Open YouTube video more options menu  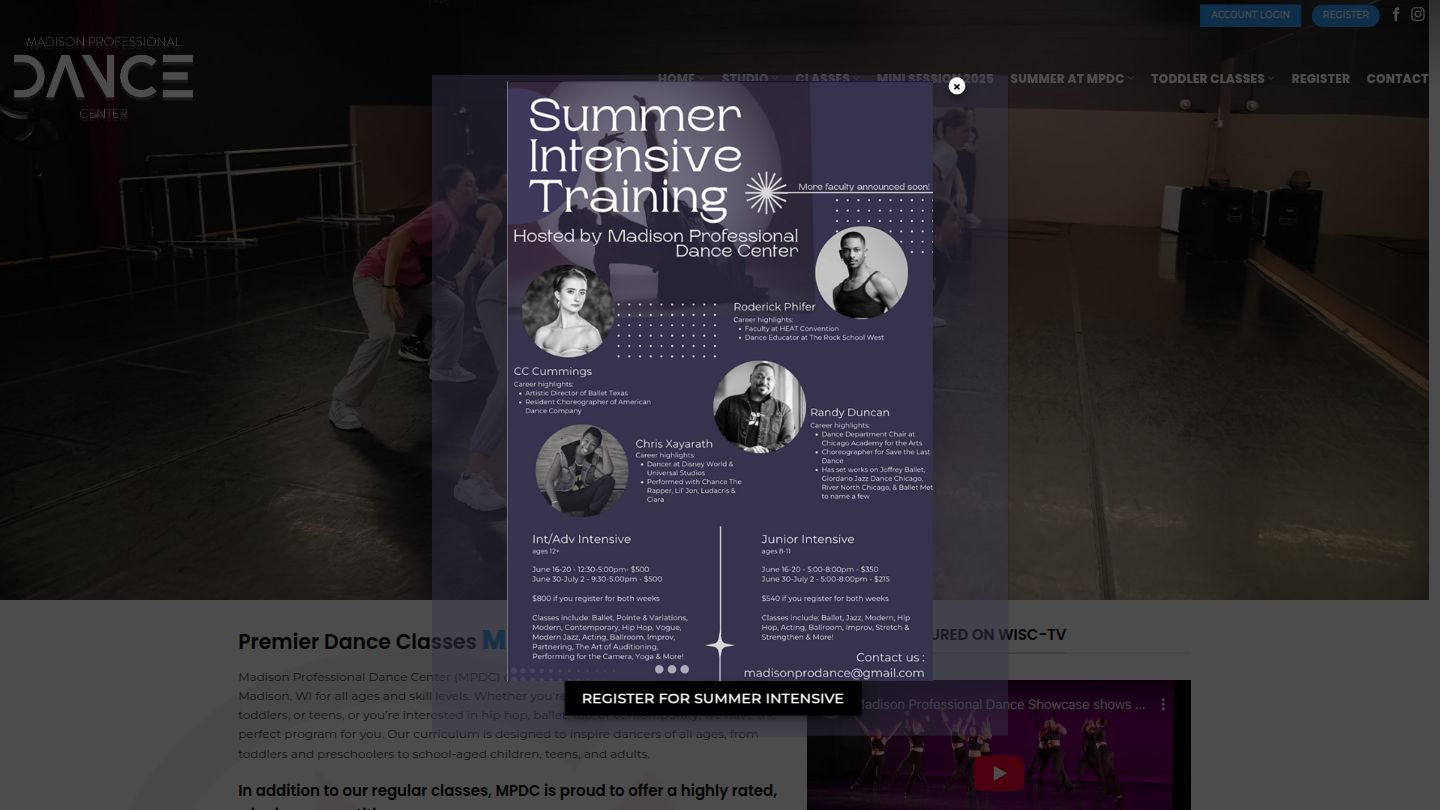1163,705
